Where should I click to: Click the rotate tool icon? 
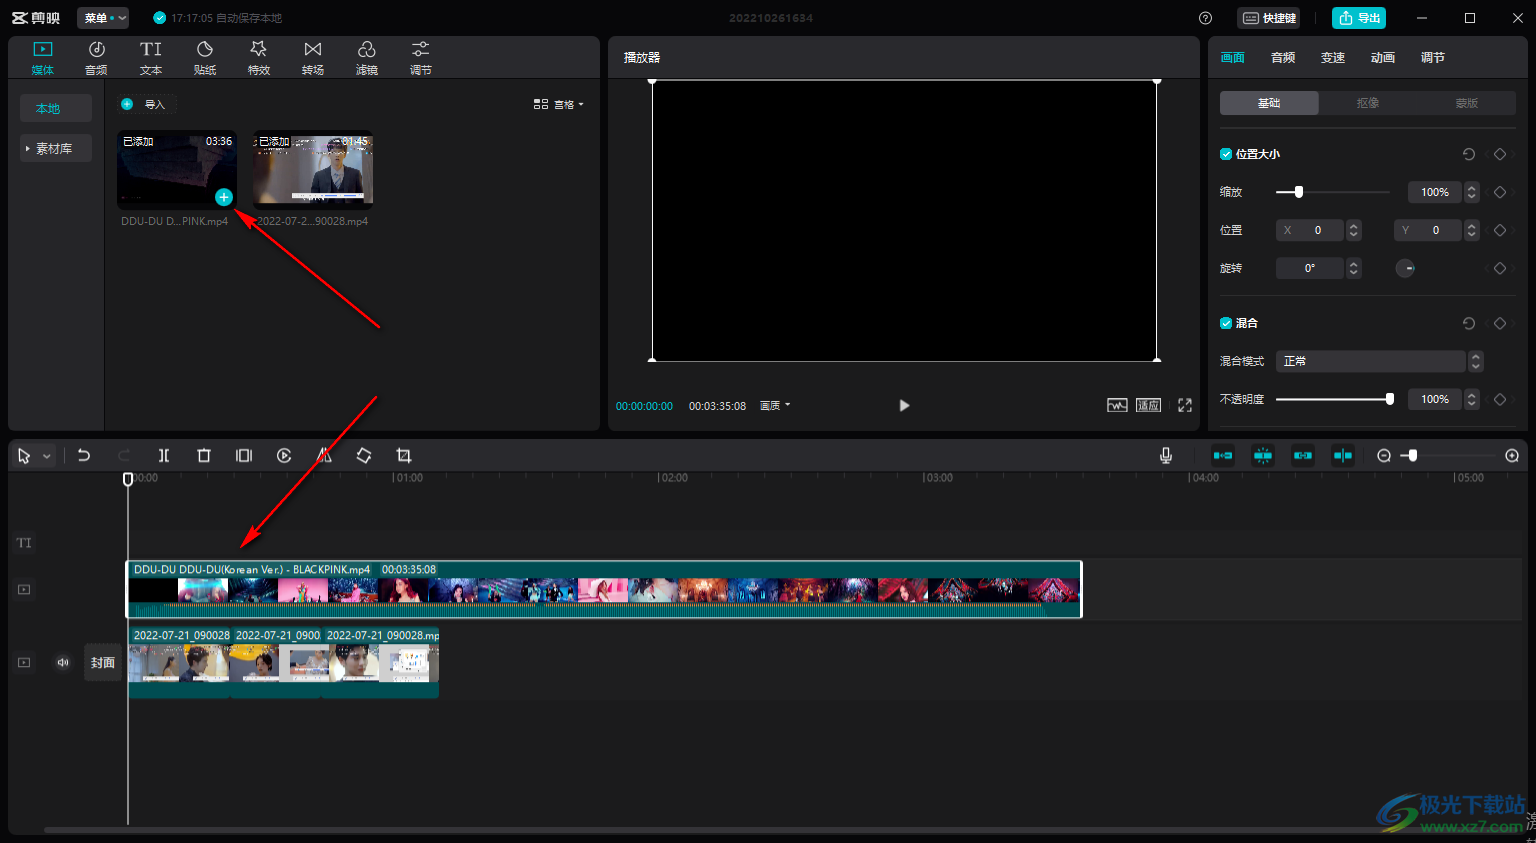click(364, 455)
